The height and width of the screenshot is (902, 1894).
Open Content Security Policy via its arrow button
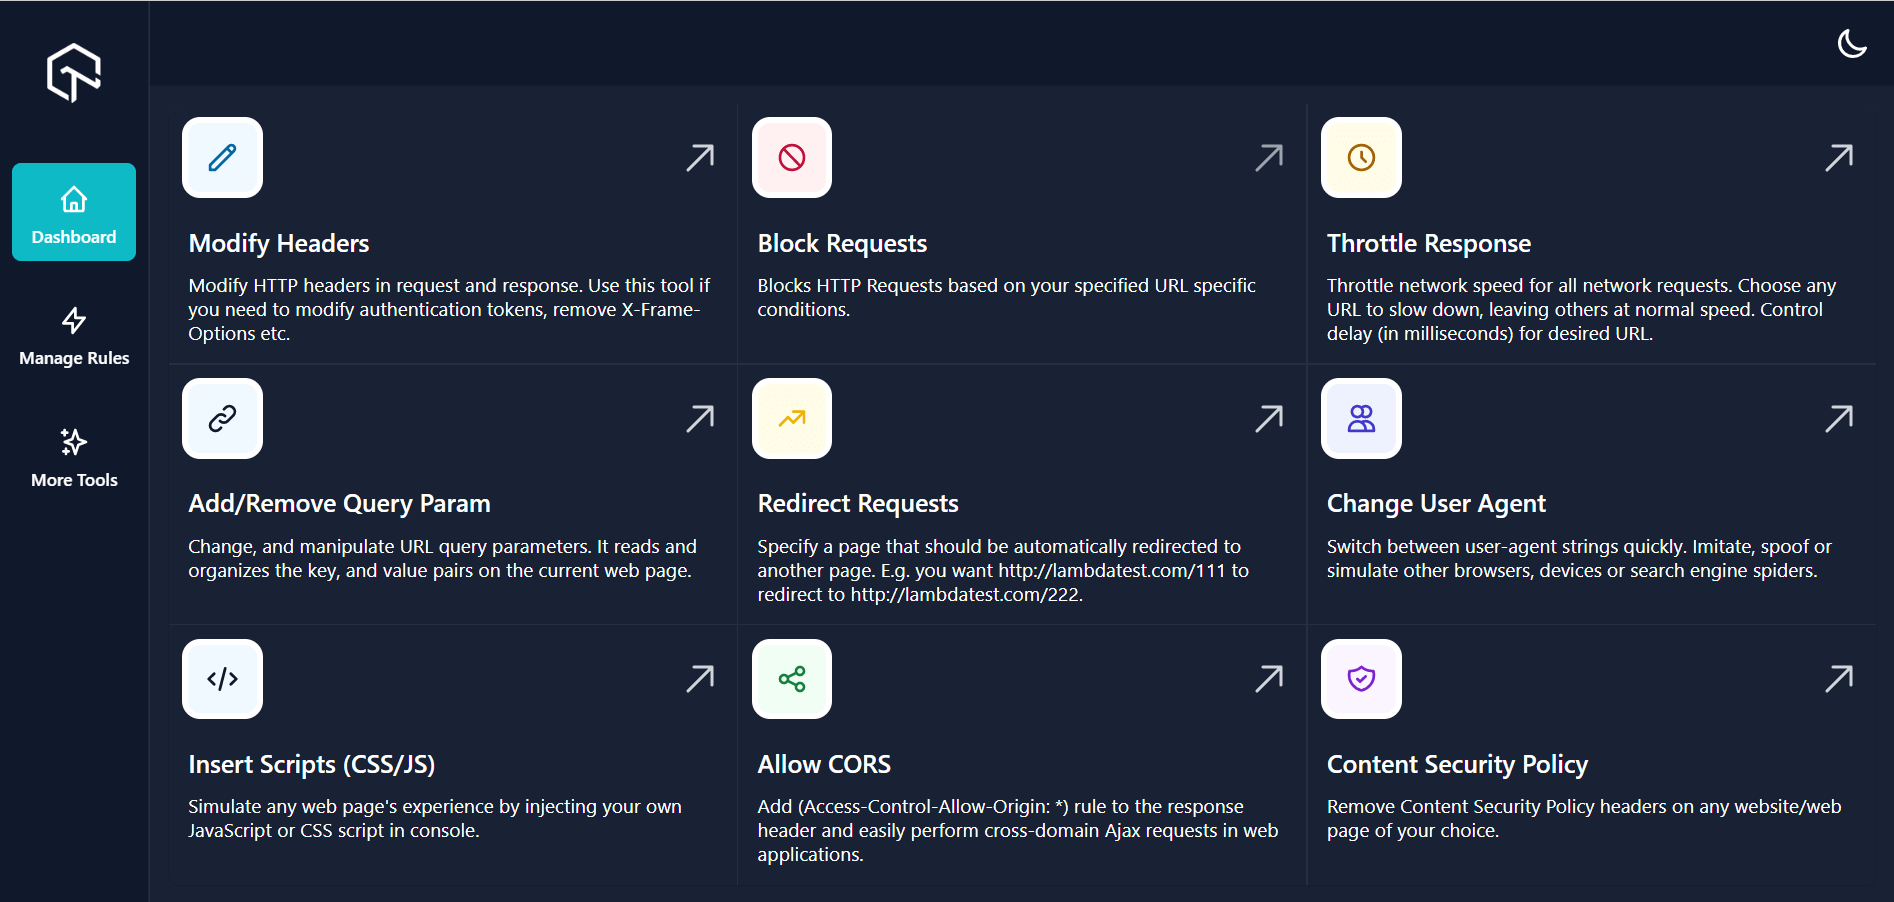point(1839,679)
